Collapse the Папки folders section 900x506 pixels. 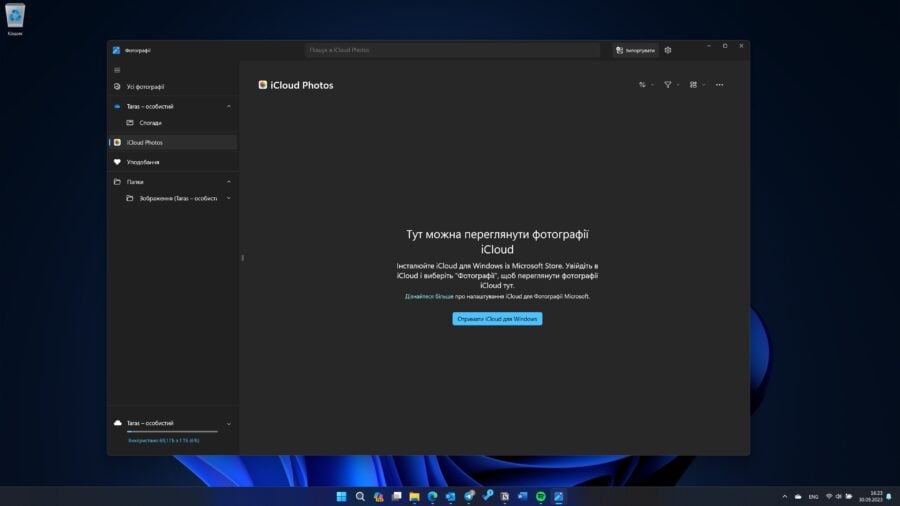click(x=228, y=182)
